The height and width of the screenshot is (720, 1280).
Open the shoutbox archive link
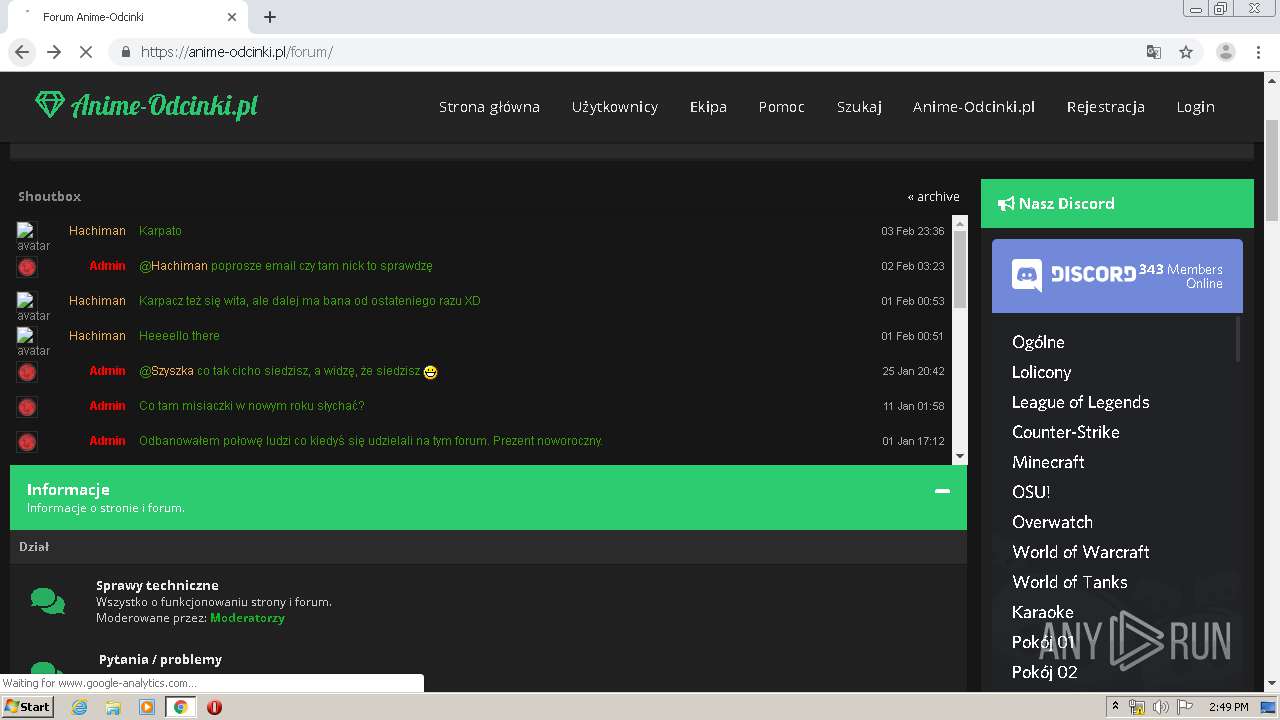point(933,197)
